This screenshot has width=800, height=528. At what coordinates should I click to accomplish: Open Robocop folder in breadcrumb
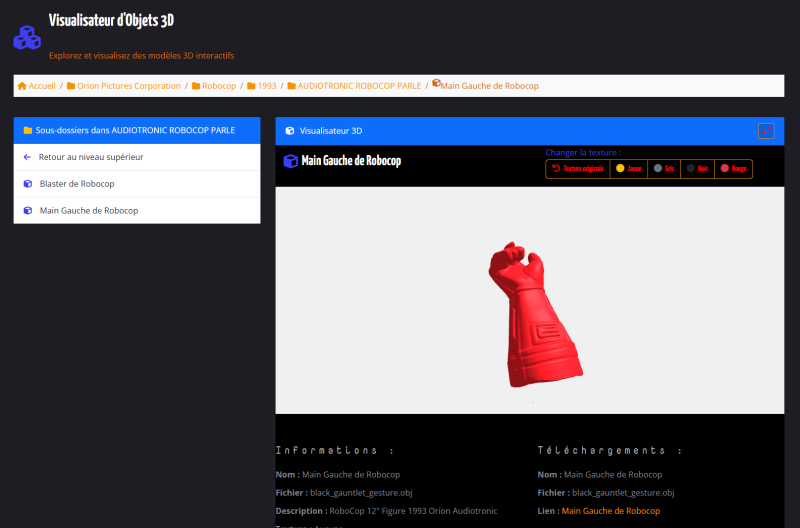(218, 86)
